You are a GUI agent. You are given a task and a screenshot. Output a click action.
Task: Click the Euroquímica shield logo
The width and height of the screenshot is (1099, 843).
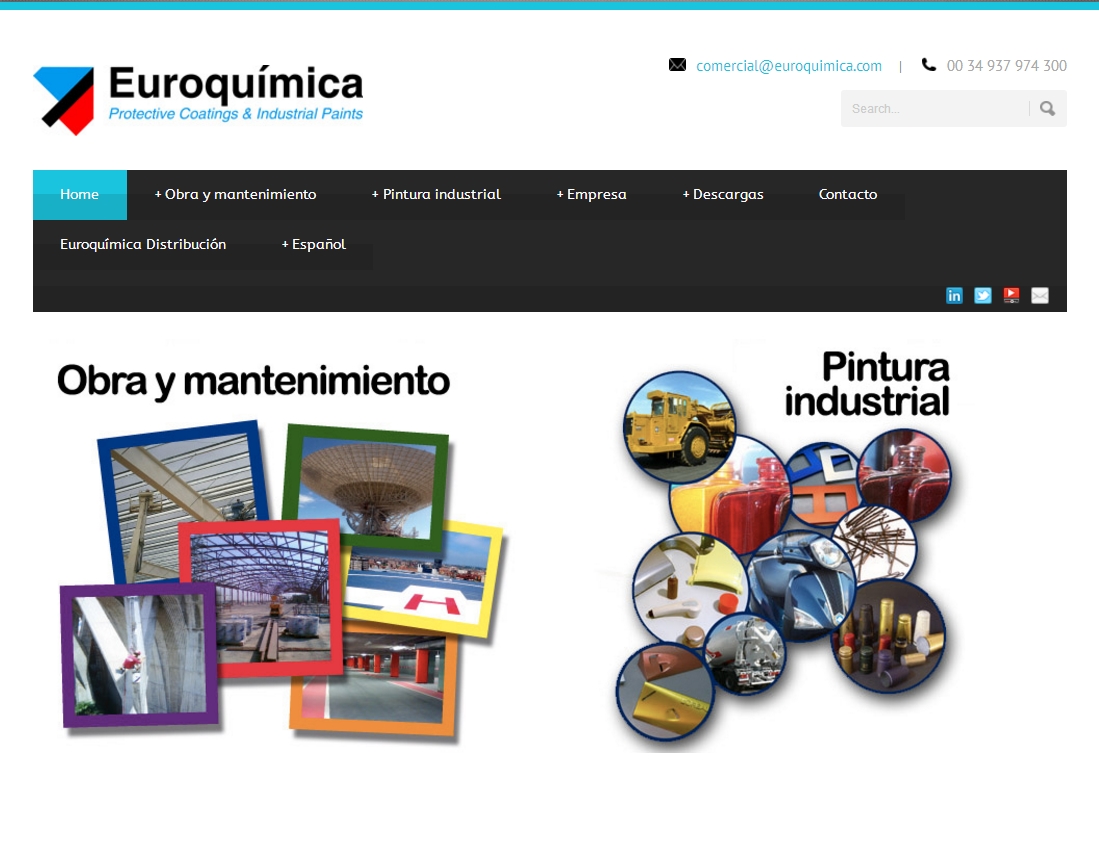(x=64, y=100)
